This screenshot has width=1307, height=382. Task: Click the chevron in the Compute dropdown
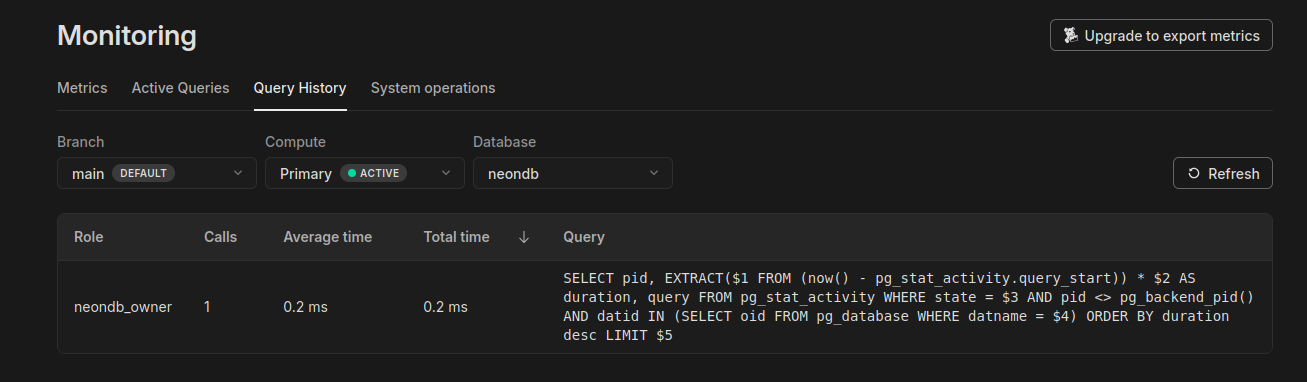[x=446, y=173]
